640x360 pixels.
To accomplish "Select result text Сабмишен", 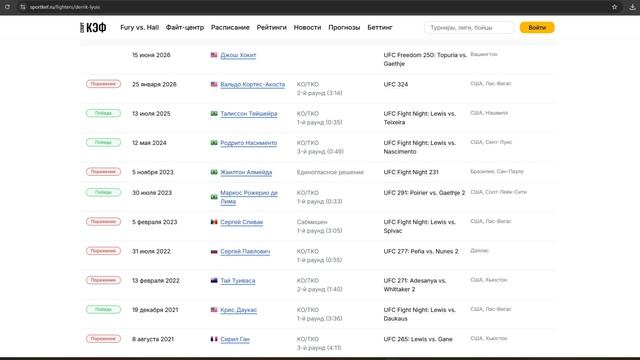I will (312, 222).
